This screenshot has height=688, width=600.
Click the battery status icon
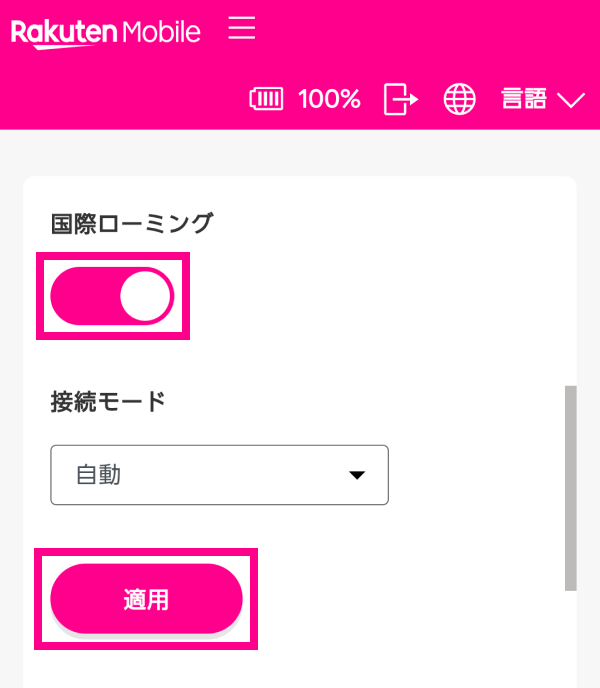[x=266, y=99]
